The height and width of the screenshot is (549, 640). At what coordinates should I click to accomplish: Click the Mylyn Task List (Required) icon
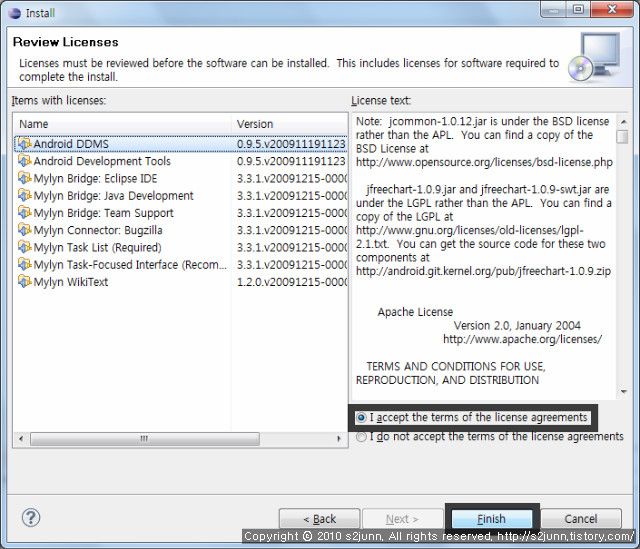point(24,247)
